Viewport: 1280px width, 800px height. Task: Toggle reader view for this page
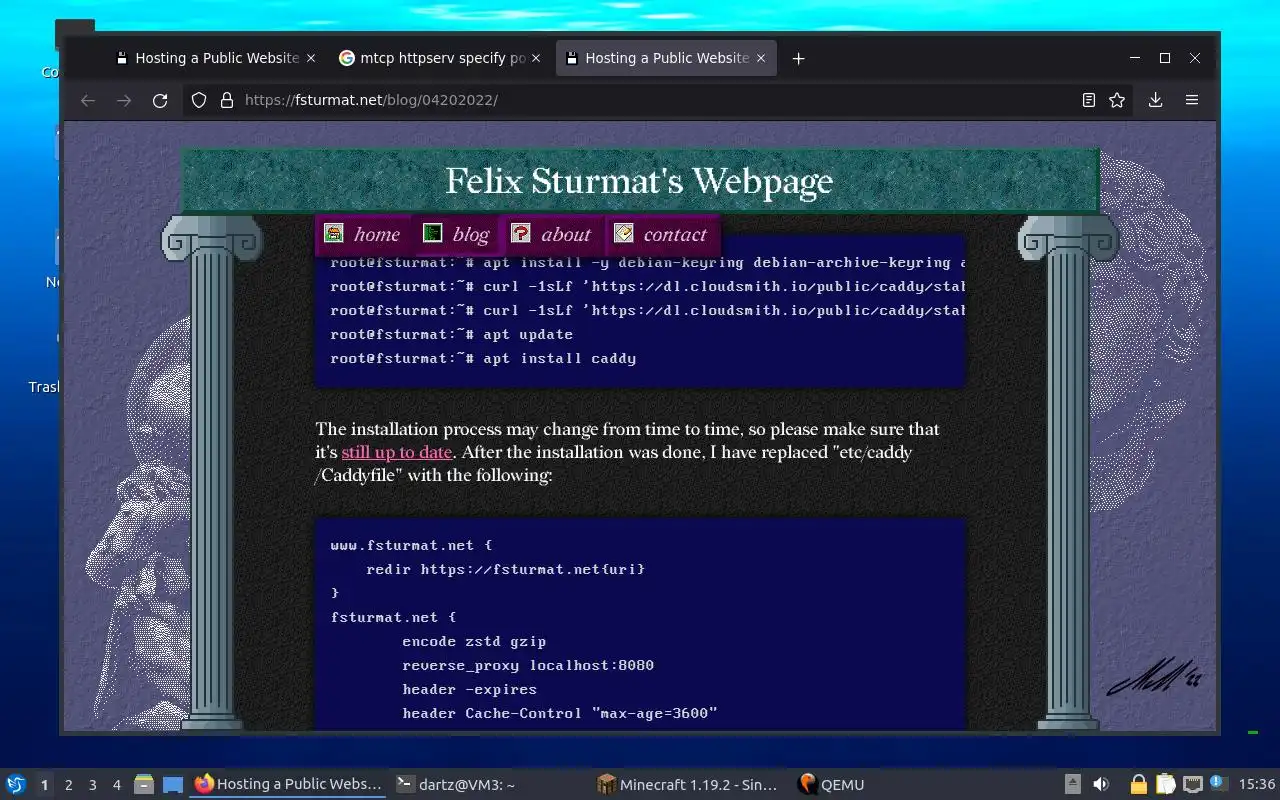click(1089, 100)
